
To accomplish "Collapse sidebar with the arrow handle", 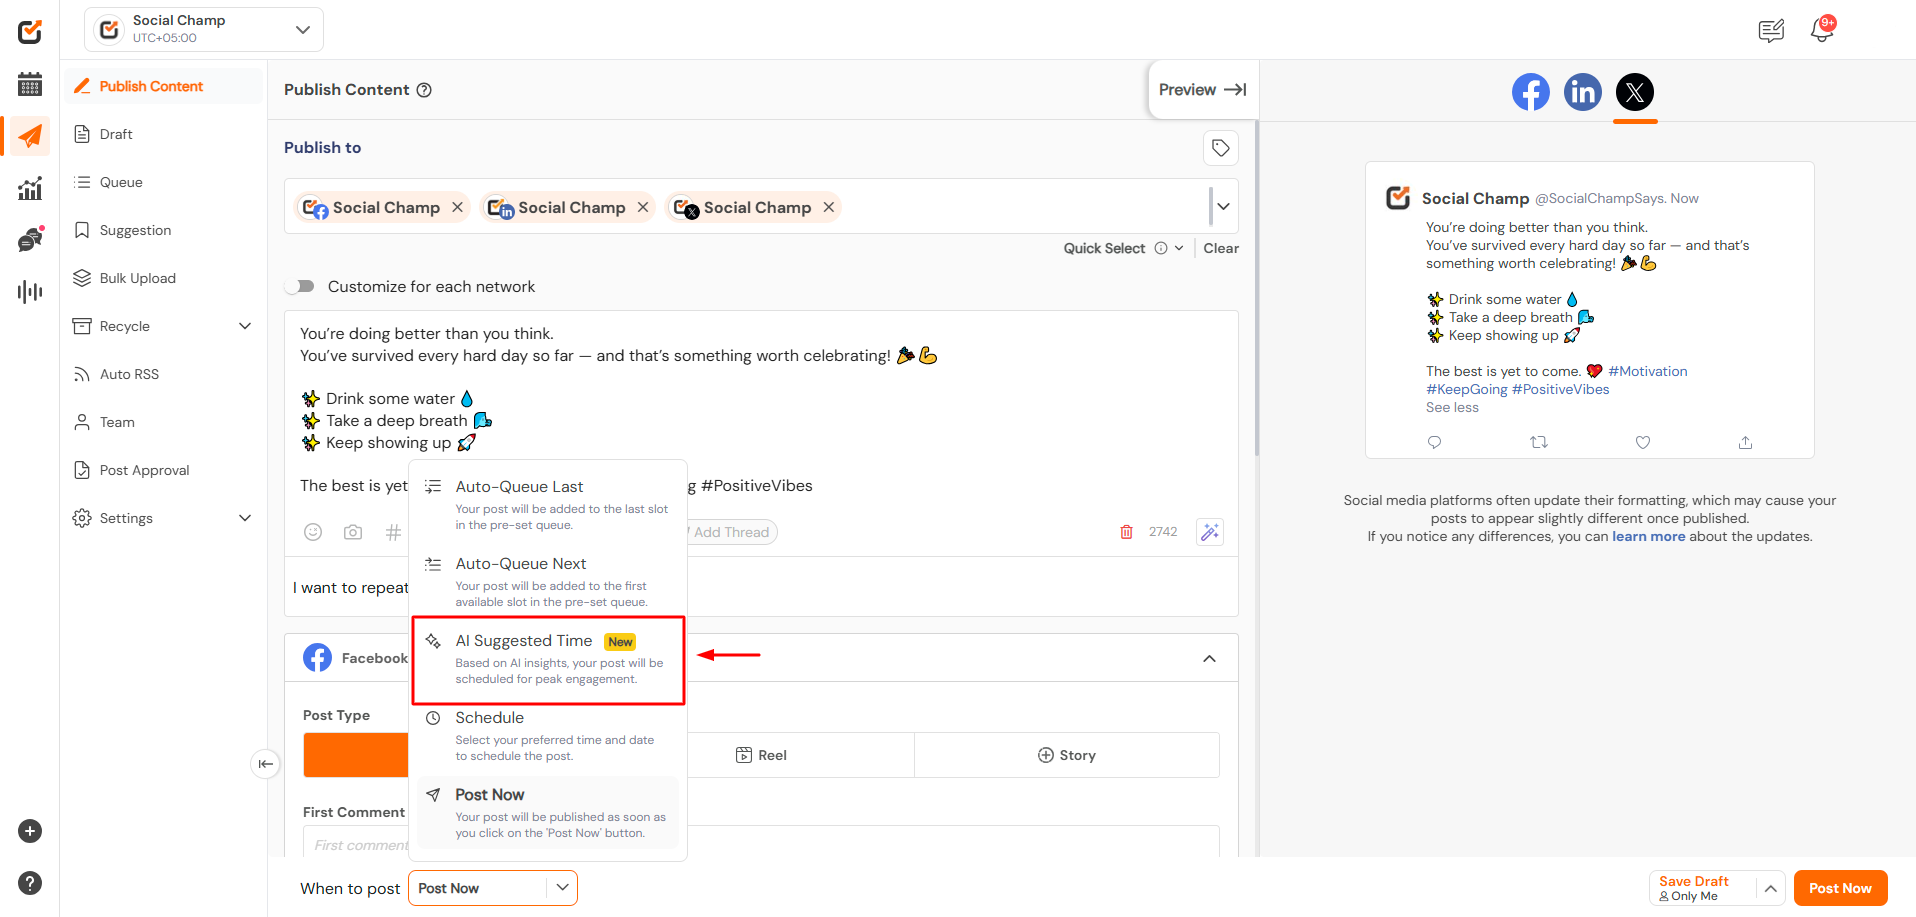I will tap(265, 764).
